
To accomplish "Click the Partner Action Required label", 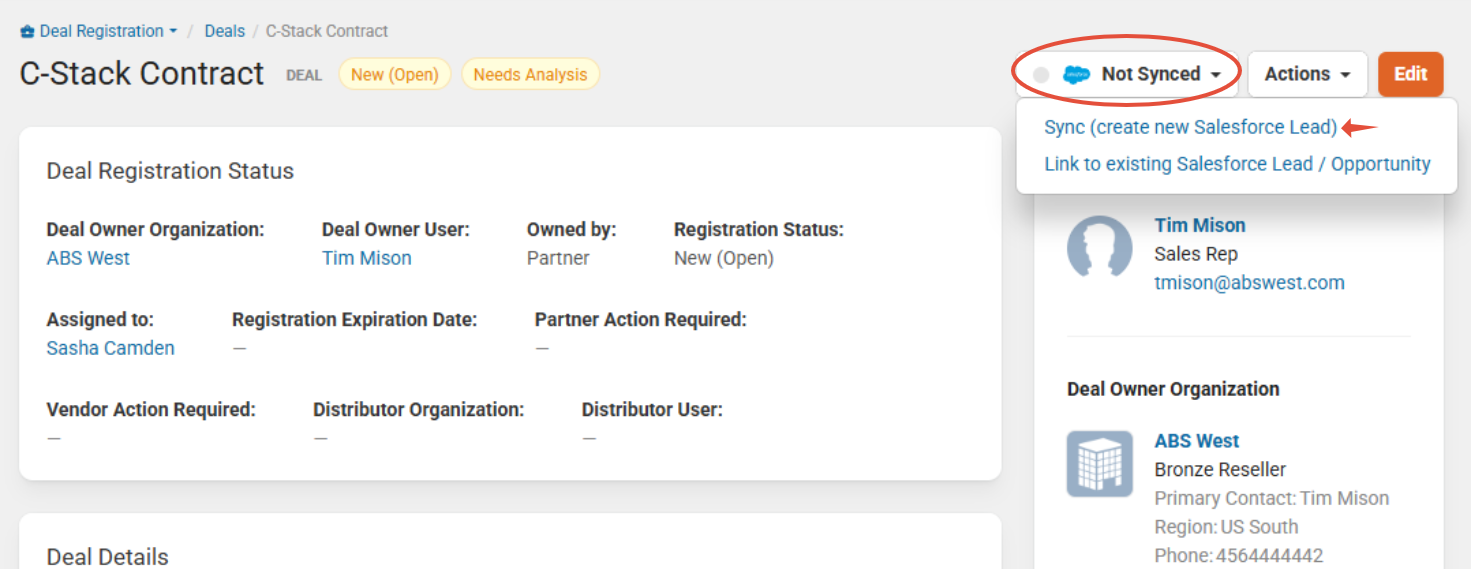I will point(641,320).
